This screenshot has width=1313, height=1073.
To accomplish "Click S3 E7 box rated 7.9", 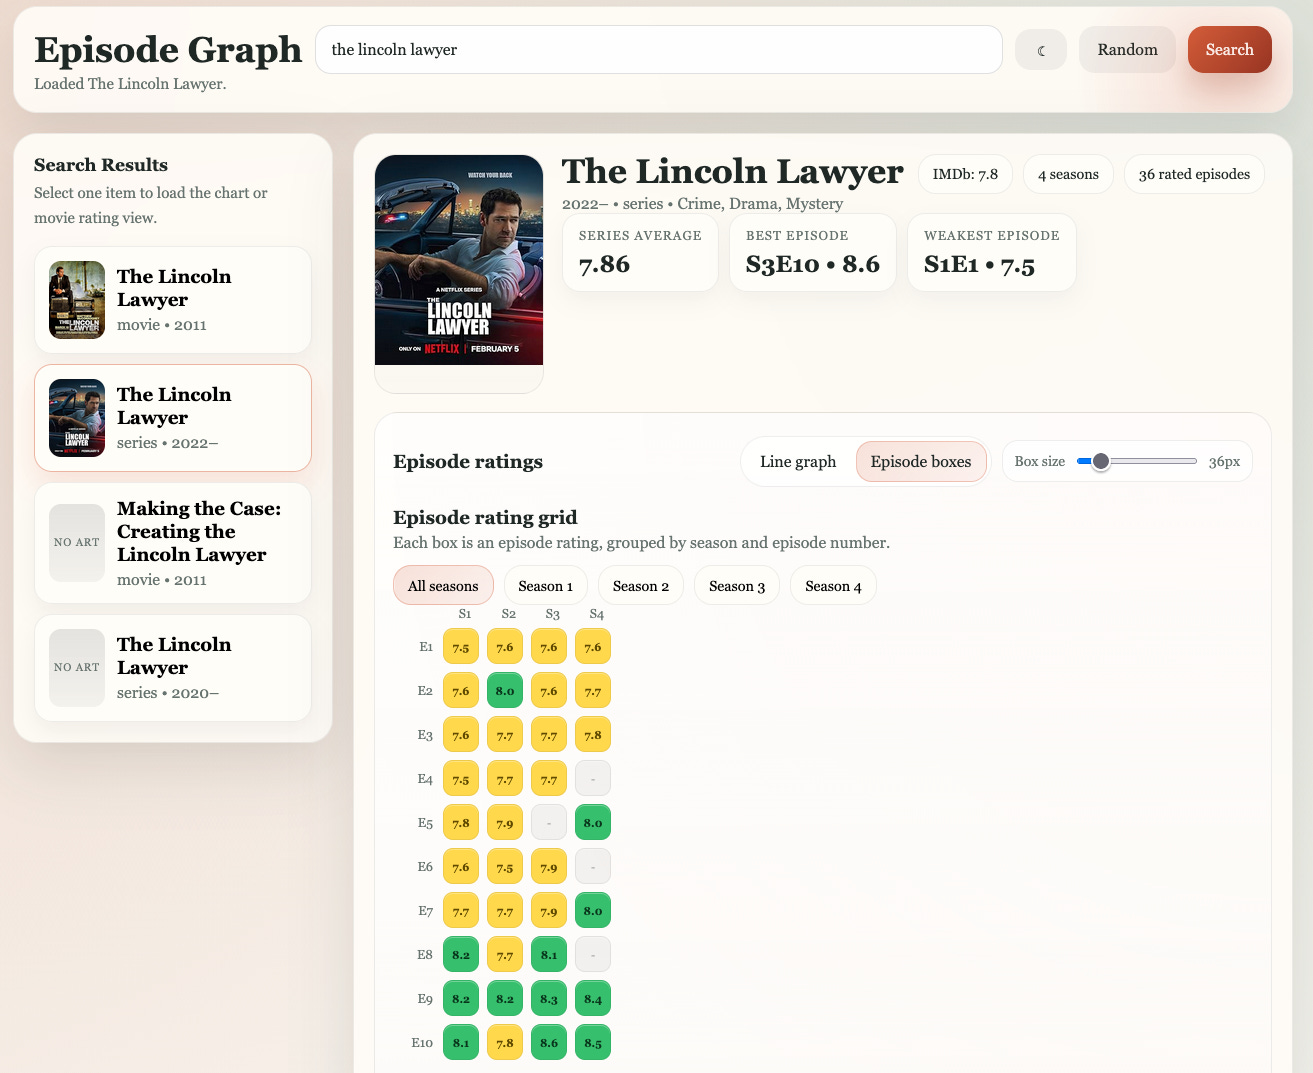I will pyautogui.click(x=549, y=911).
